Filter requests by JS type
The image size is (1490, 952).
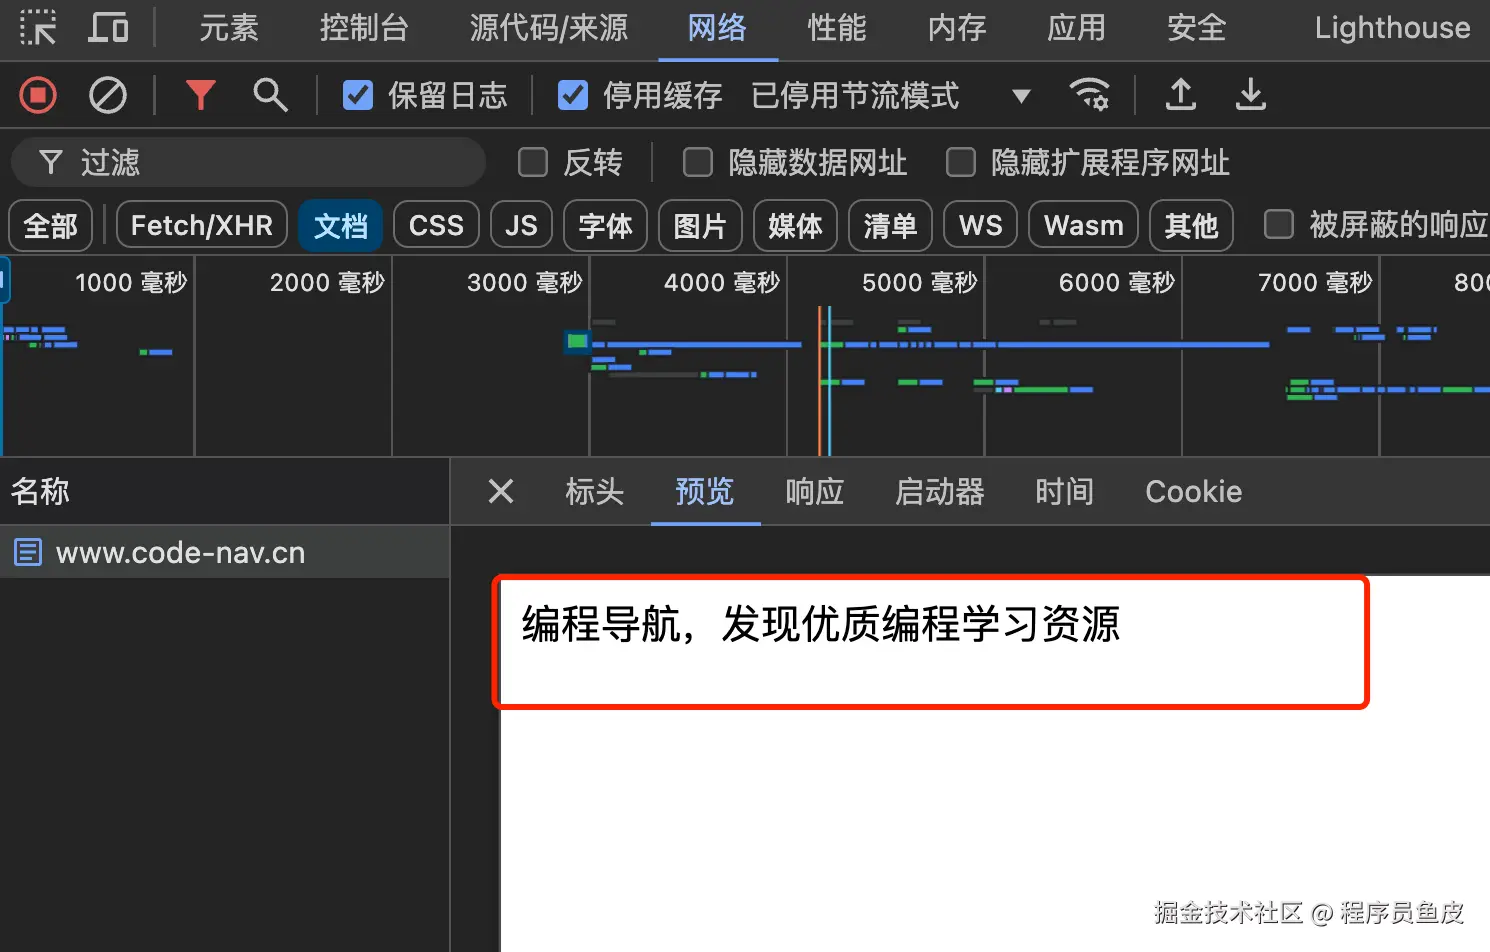(x=521, y=225)
